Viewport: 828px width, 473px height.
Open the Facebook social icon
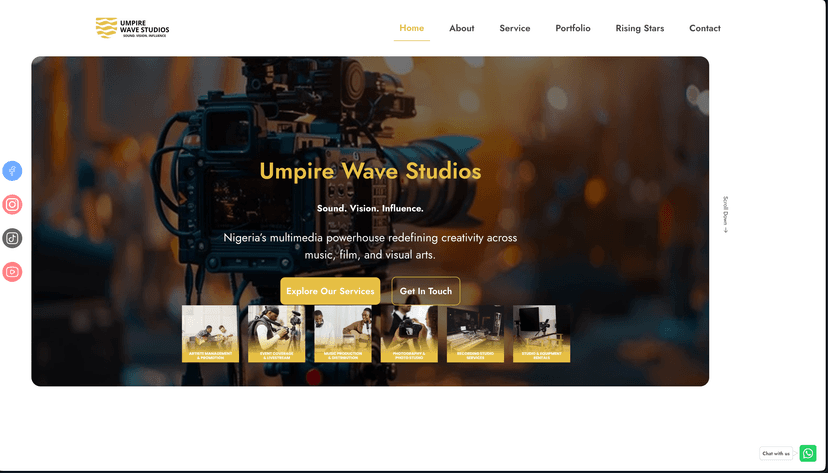[x=12, y=171]
